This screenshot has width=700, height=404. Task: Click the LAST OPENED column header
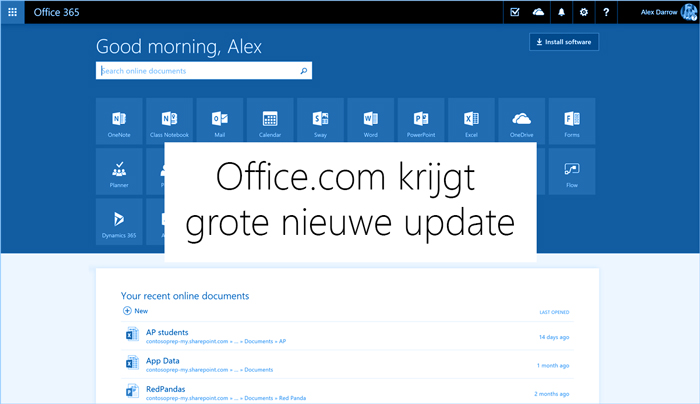pos(554,312)
